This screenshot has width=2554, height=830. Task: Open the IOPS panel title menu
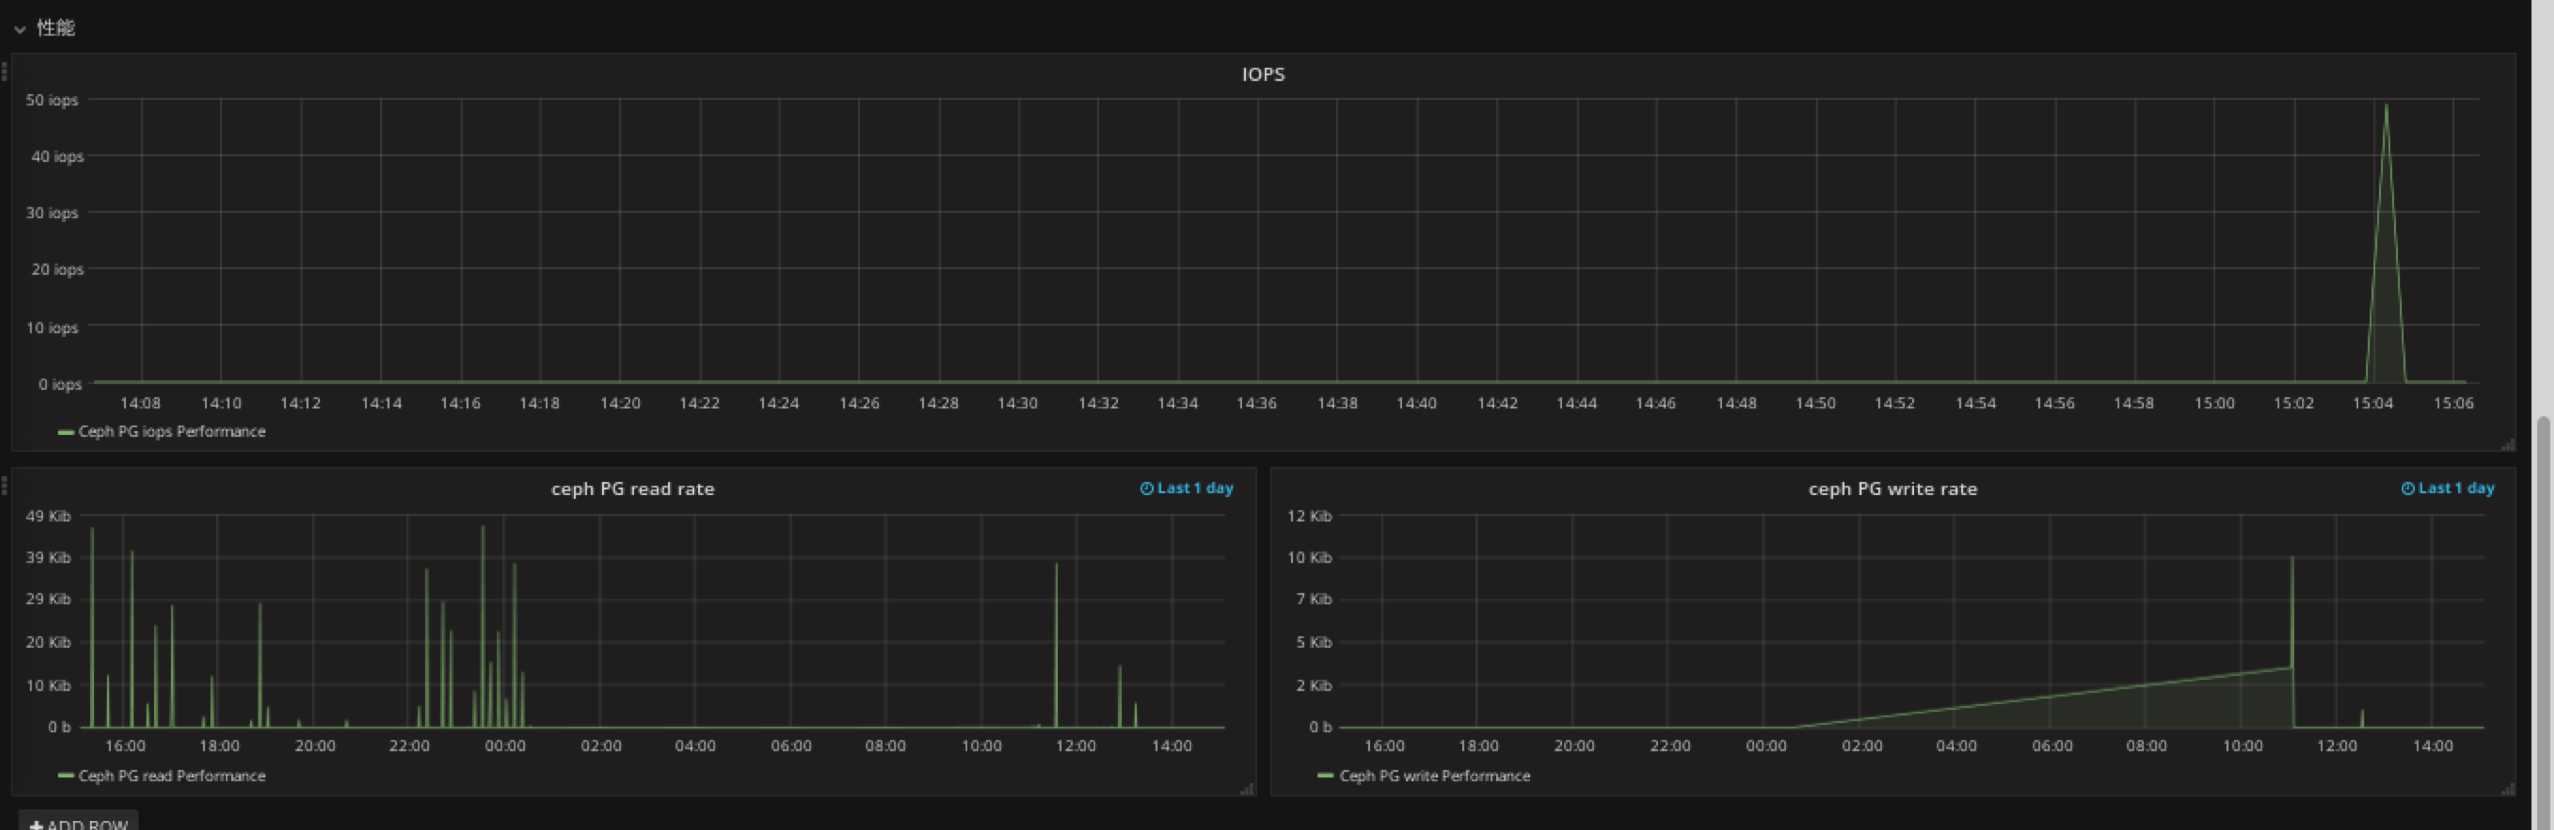pos(1262,74)
